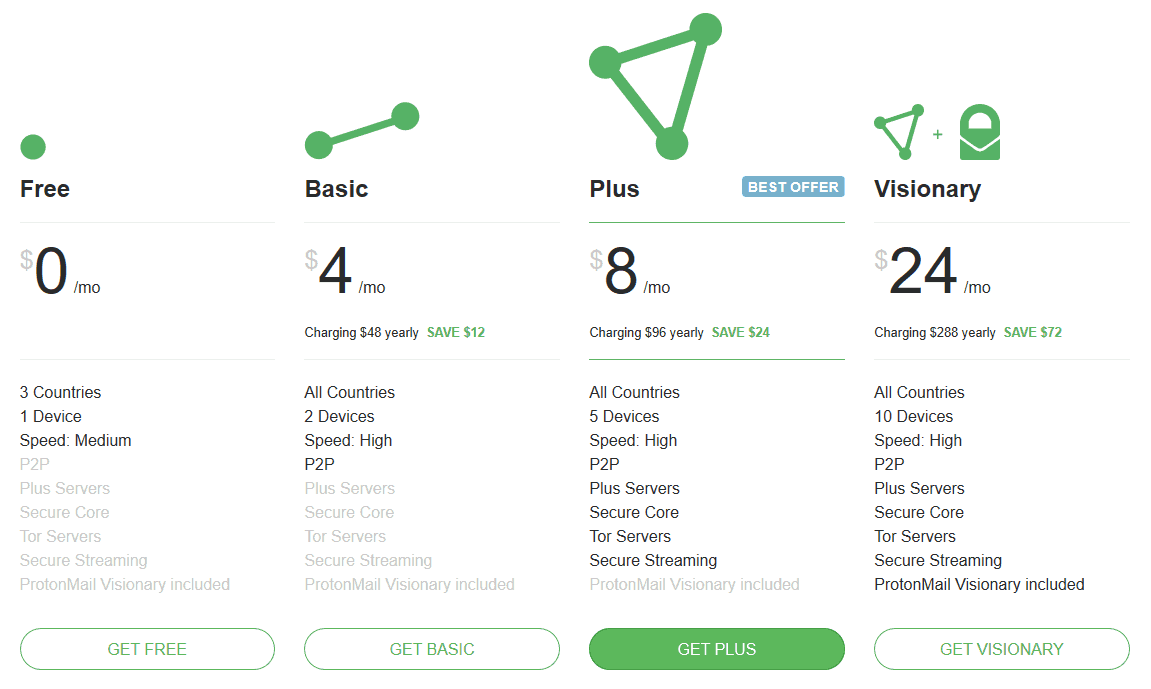The height and width of the screenshot is (689, 1151).
Task: Click the Plus plan heading
Action: pos(614,189)
